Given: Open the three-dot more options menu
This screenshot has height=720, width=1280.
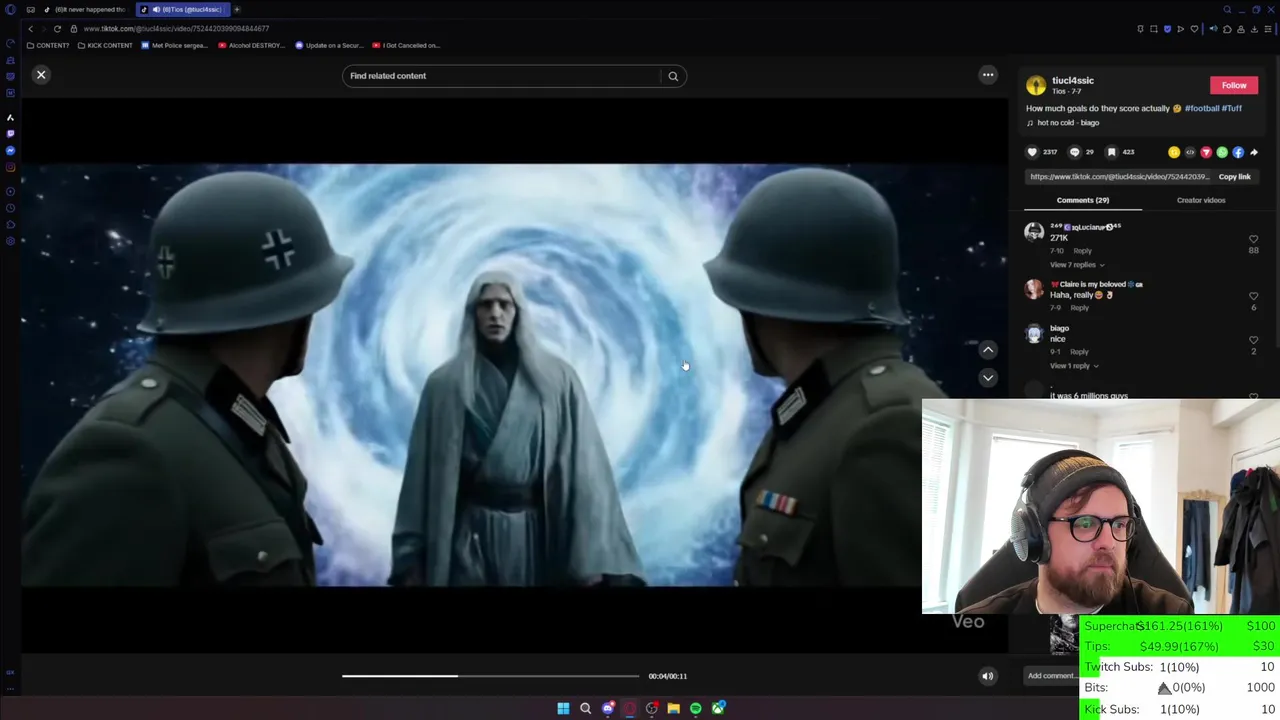Looking at the screenshot, I should pyautogui.click(x=988, y=75).
